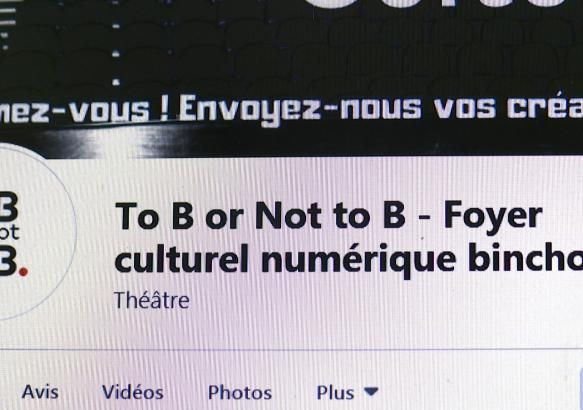Open the Avis tab
This screenshot has height=410, width=583.
click(40, 392)
